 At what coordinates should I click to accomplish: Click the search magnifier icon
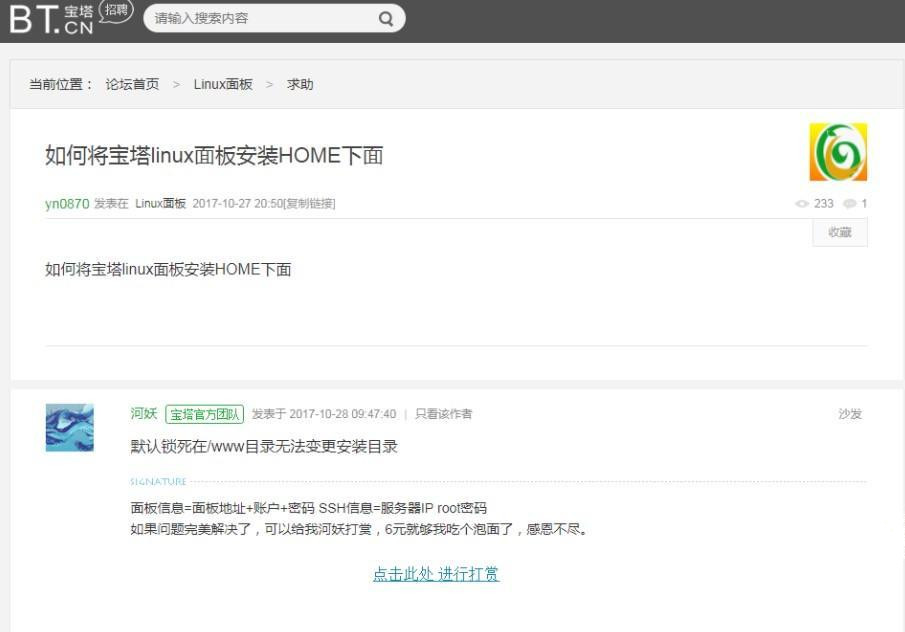384,19
